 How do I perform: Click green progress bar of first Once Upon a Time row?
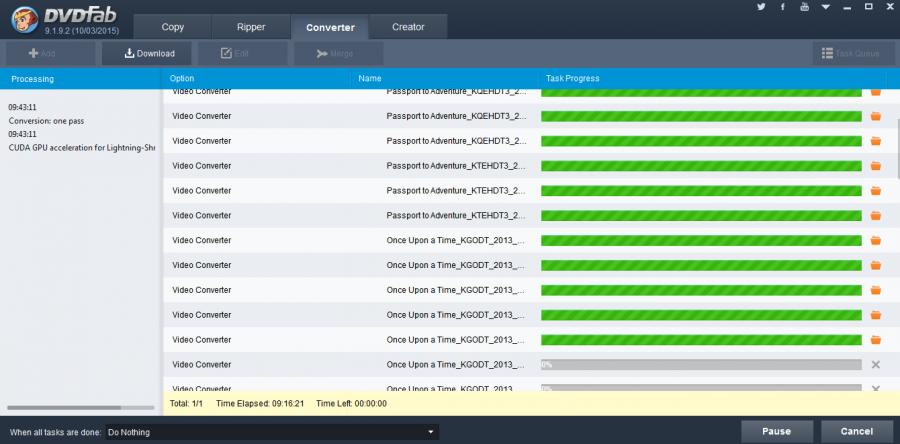[701, 240]
